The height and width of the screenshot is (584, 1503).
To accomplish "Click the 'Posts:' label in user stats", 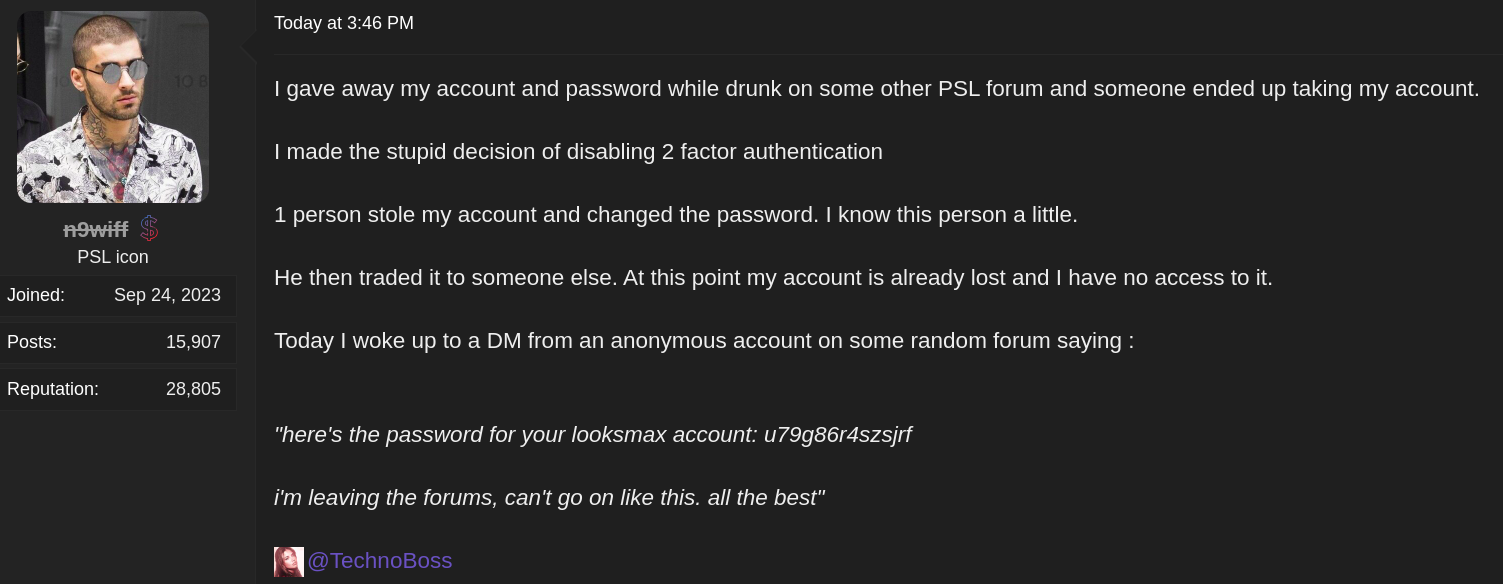I will [32, 342].
